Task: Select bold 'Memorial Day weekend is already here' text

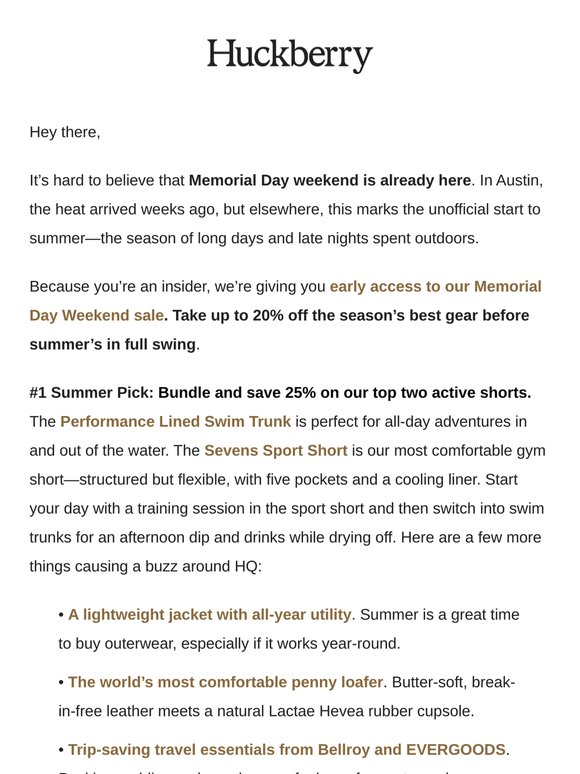Action: pyautogui.click(x=330, y=180)
